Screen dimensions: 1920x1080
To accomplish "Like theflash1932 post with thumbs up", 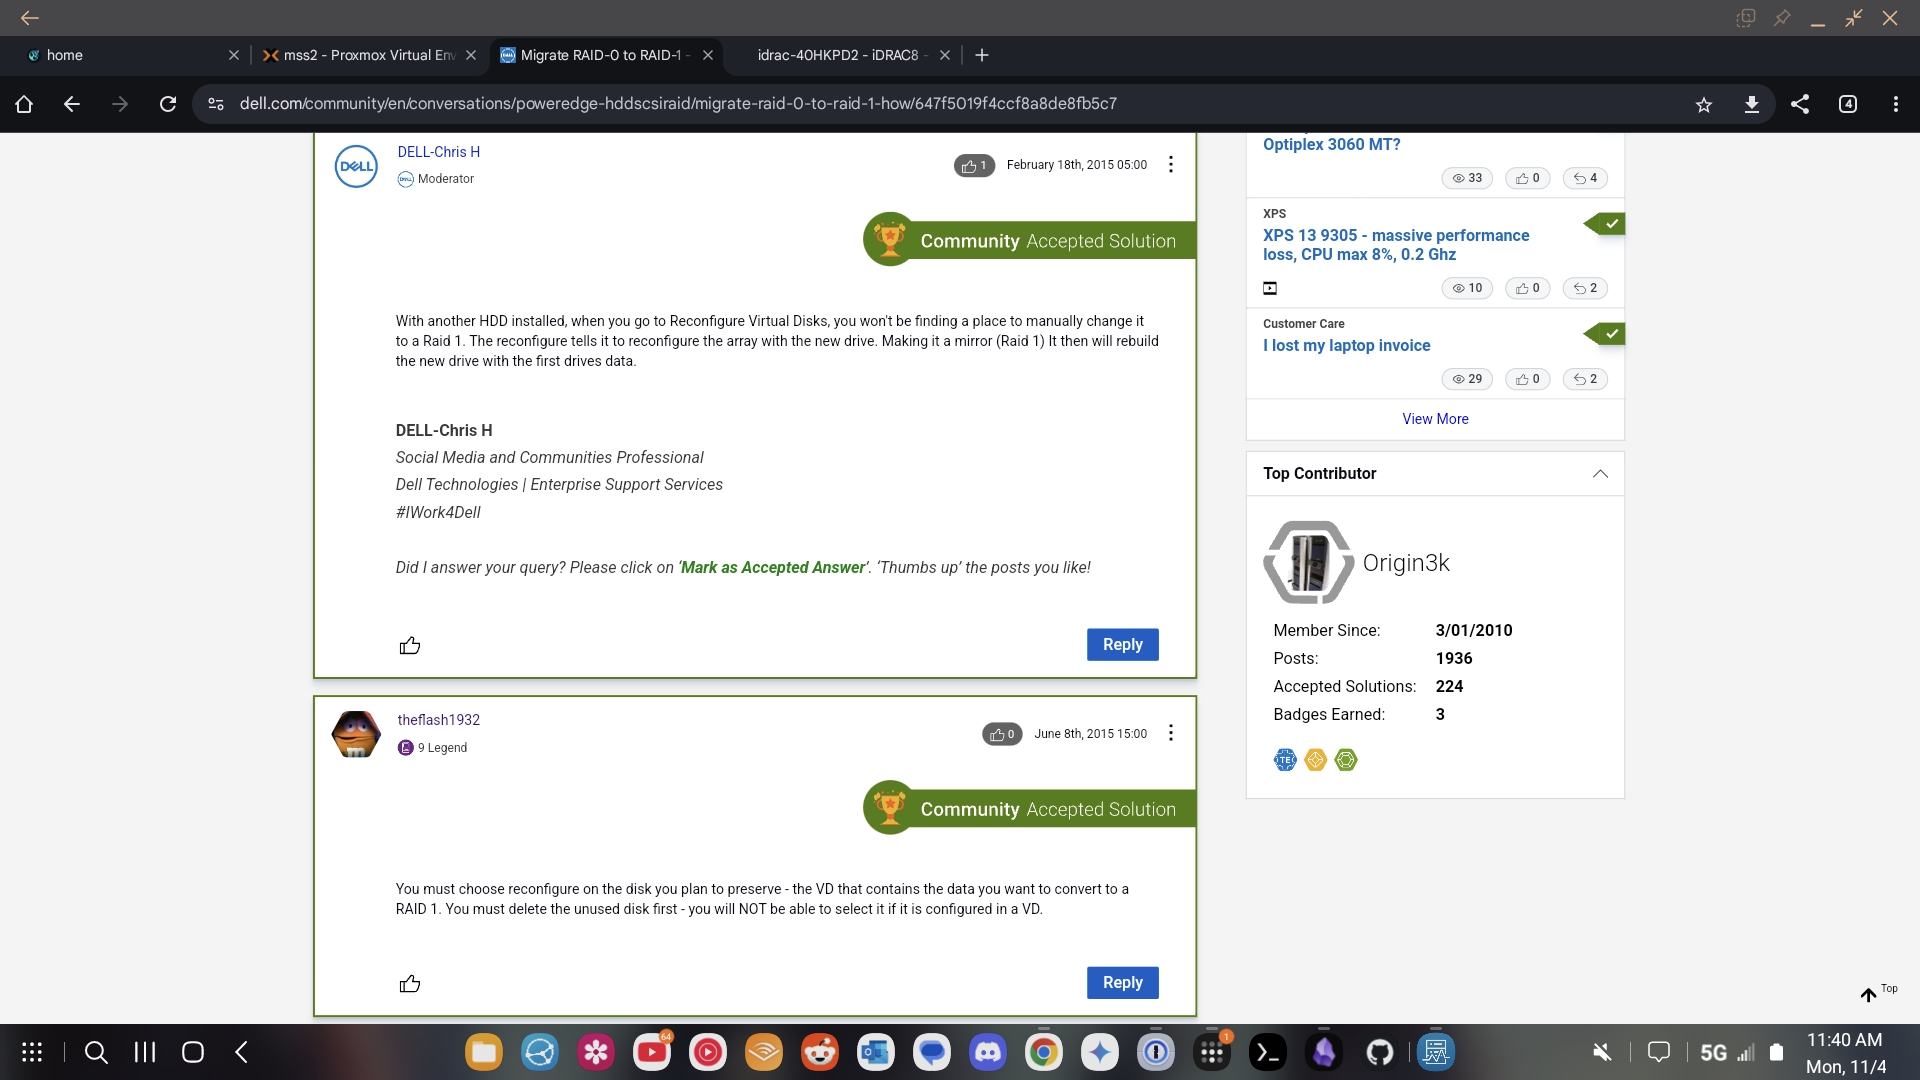I will [410, 984].
